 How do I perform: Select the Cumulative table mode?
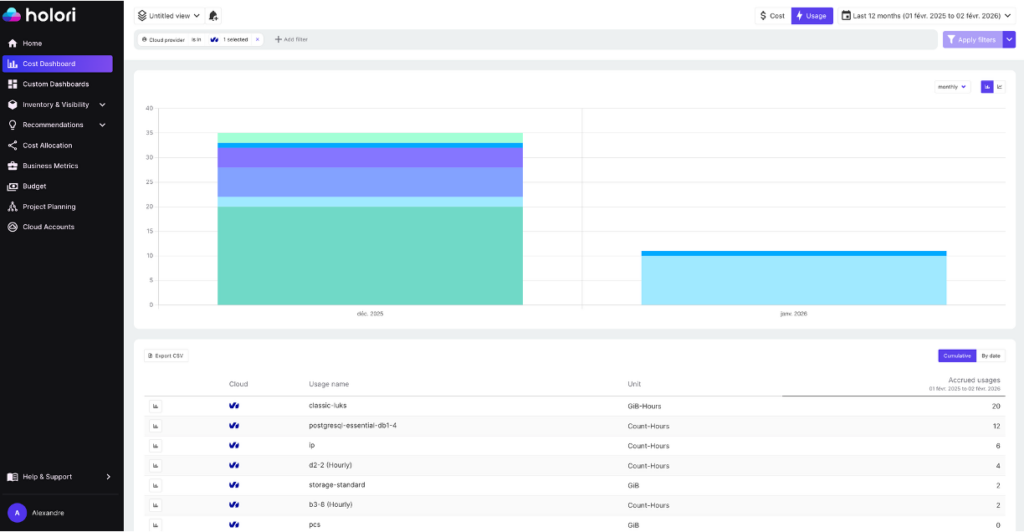(956, 356)
